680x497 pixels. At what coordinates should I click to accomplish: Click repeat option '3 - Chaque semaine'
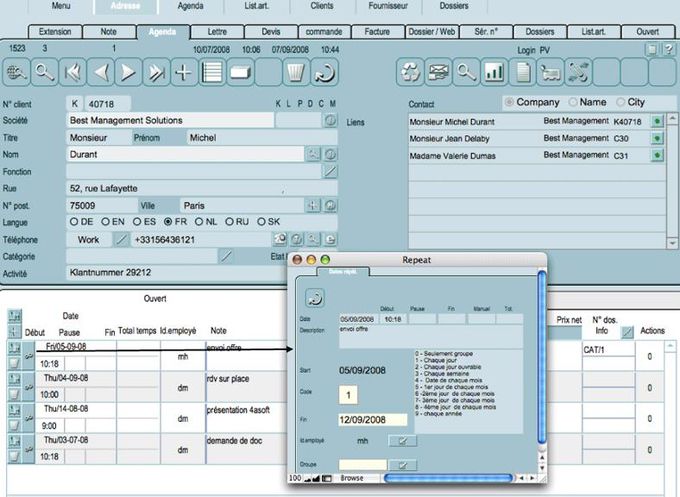441,373
